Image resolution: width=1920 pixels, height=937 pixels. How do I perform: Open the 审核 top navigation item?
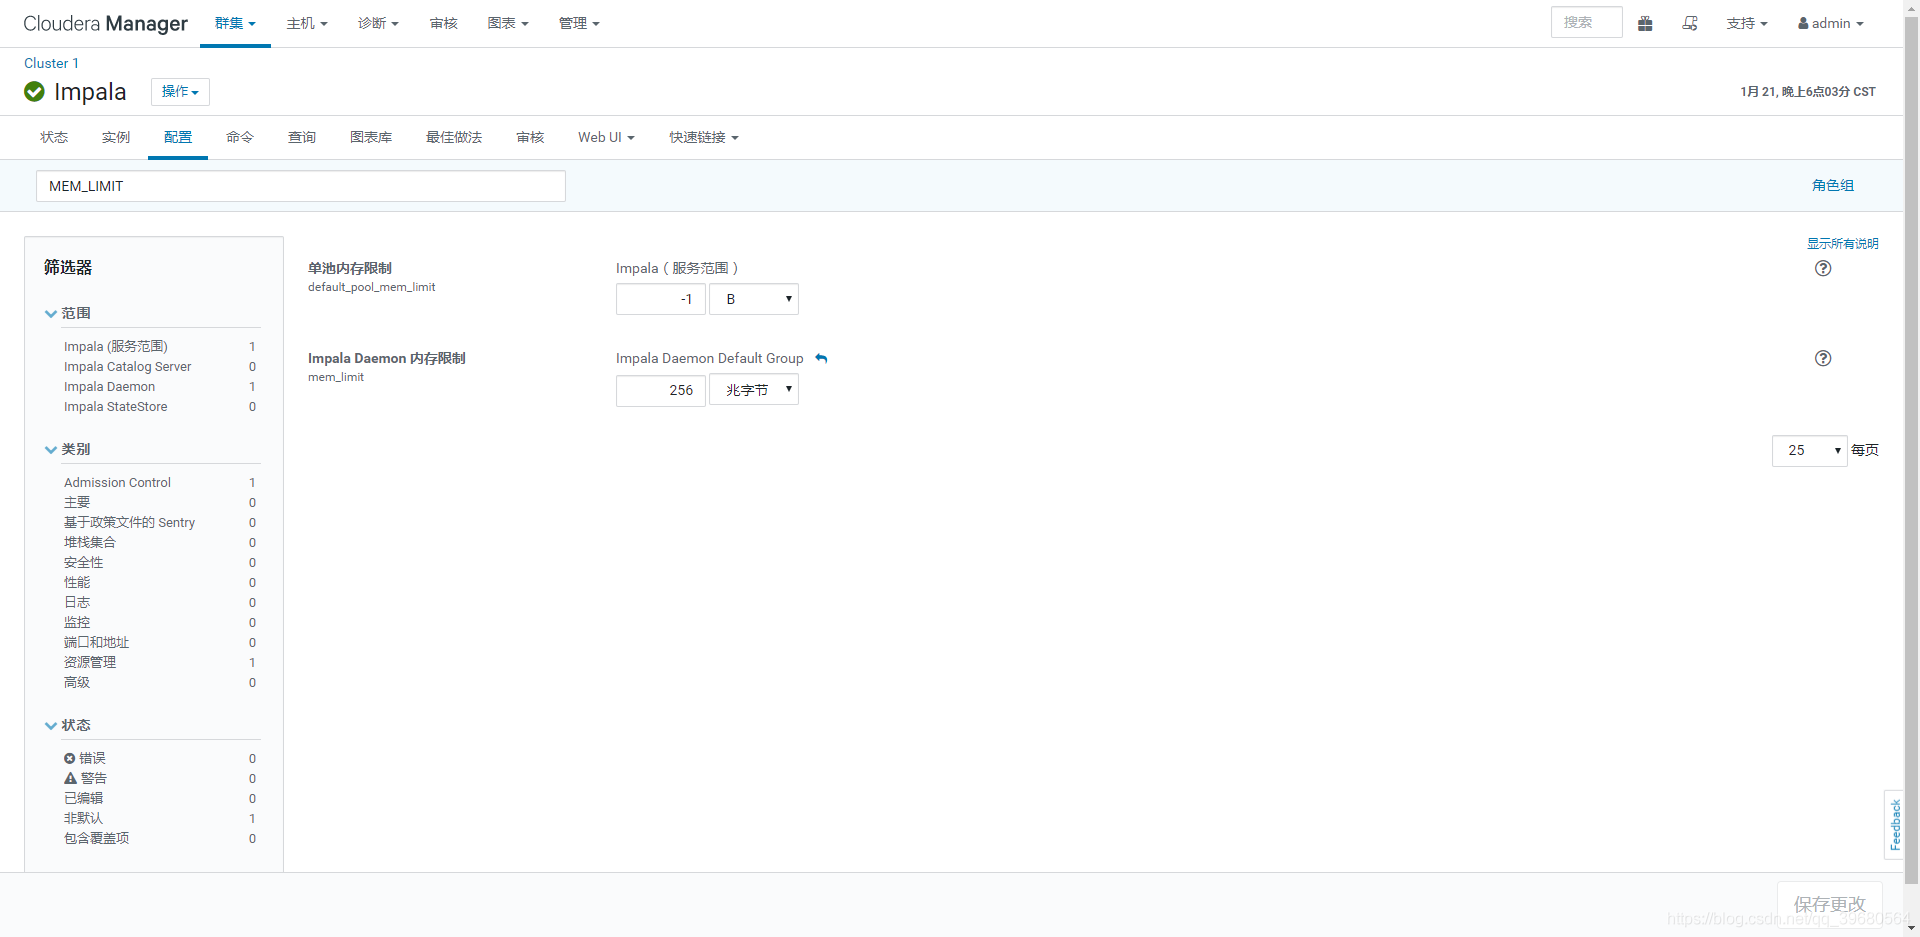click(444, 23)
